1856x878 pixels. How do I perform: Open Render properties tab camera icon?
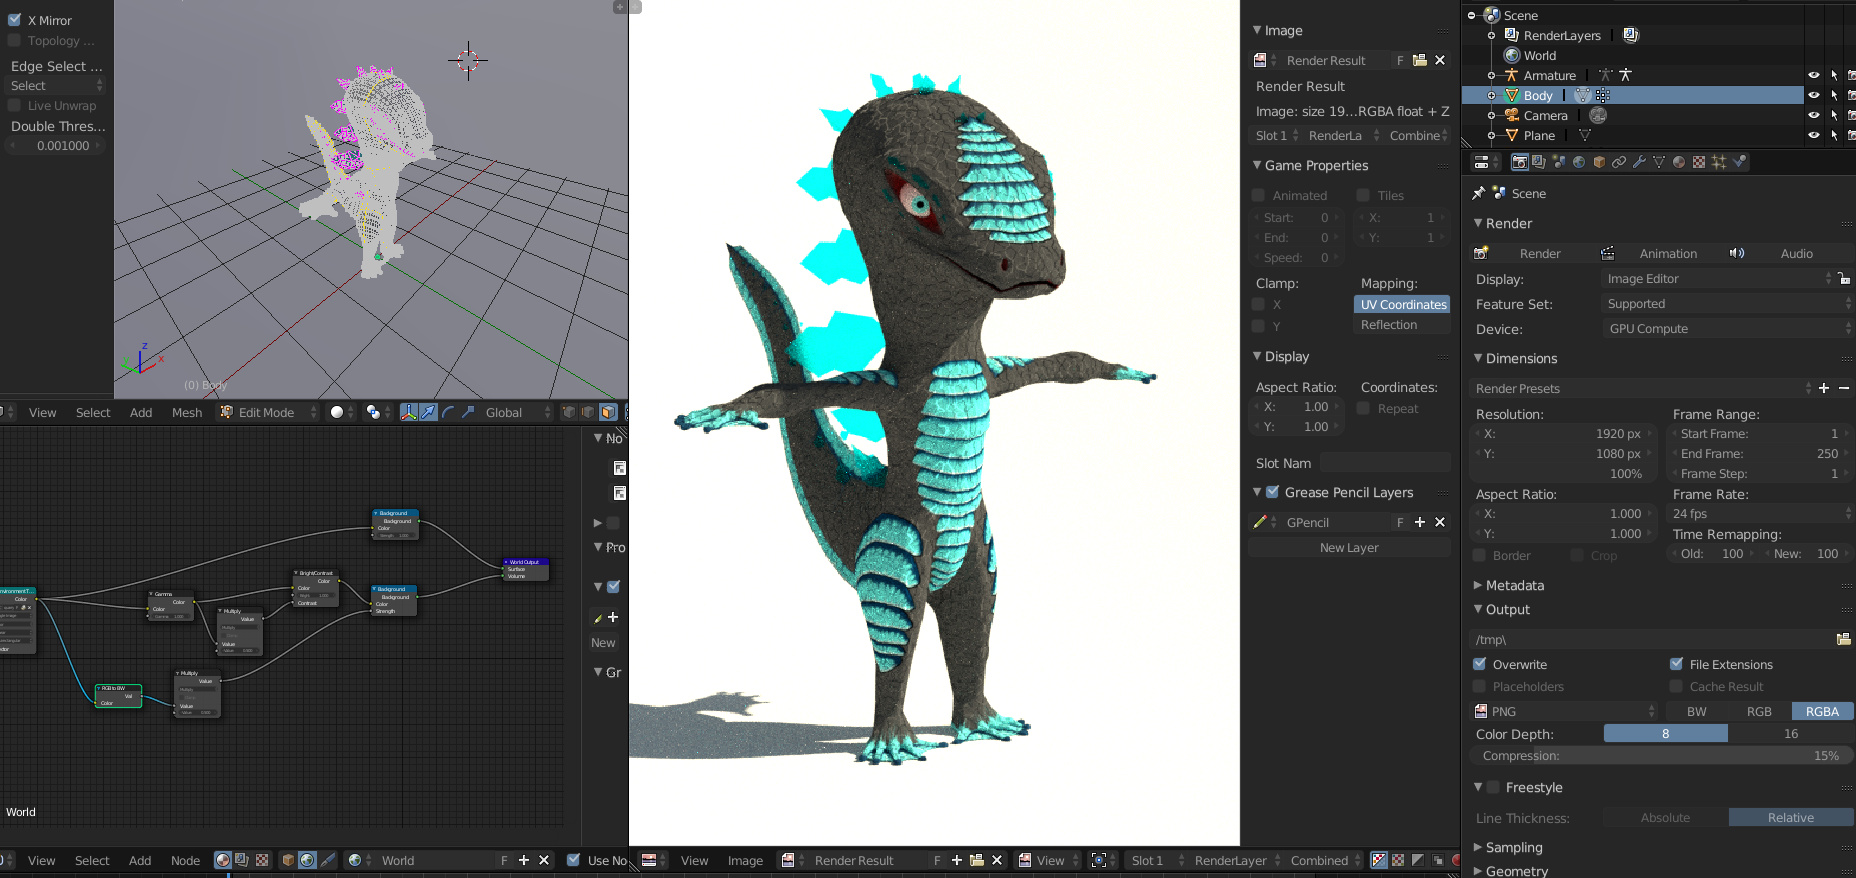pos(1520,162)
